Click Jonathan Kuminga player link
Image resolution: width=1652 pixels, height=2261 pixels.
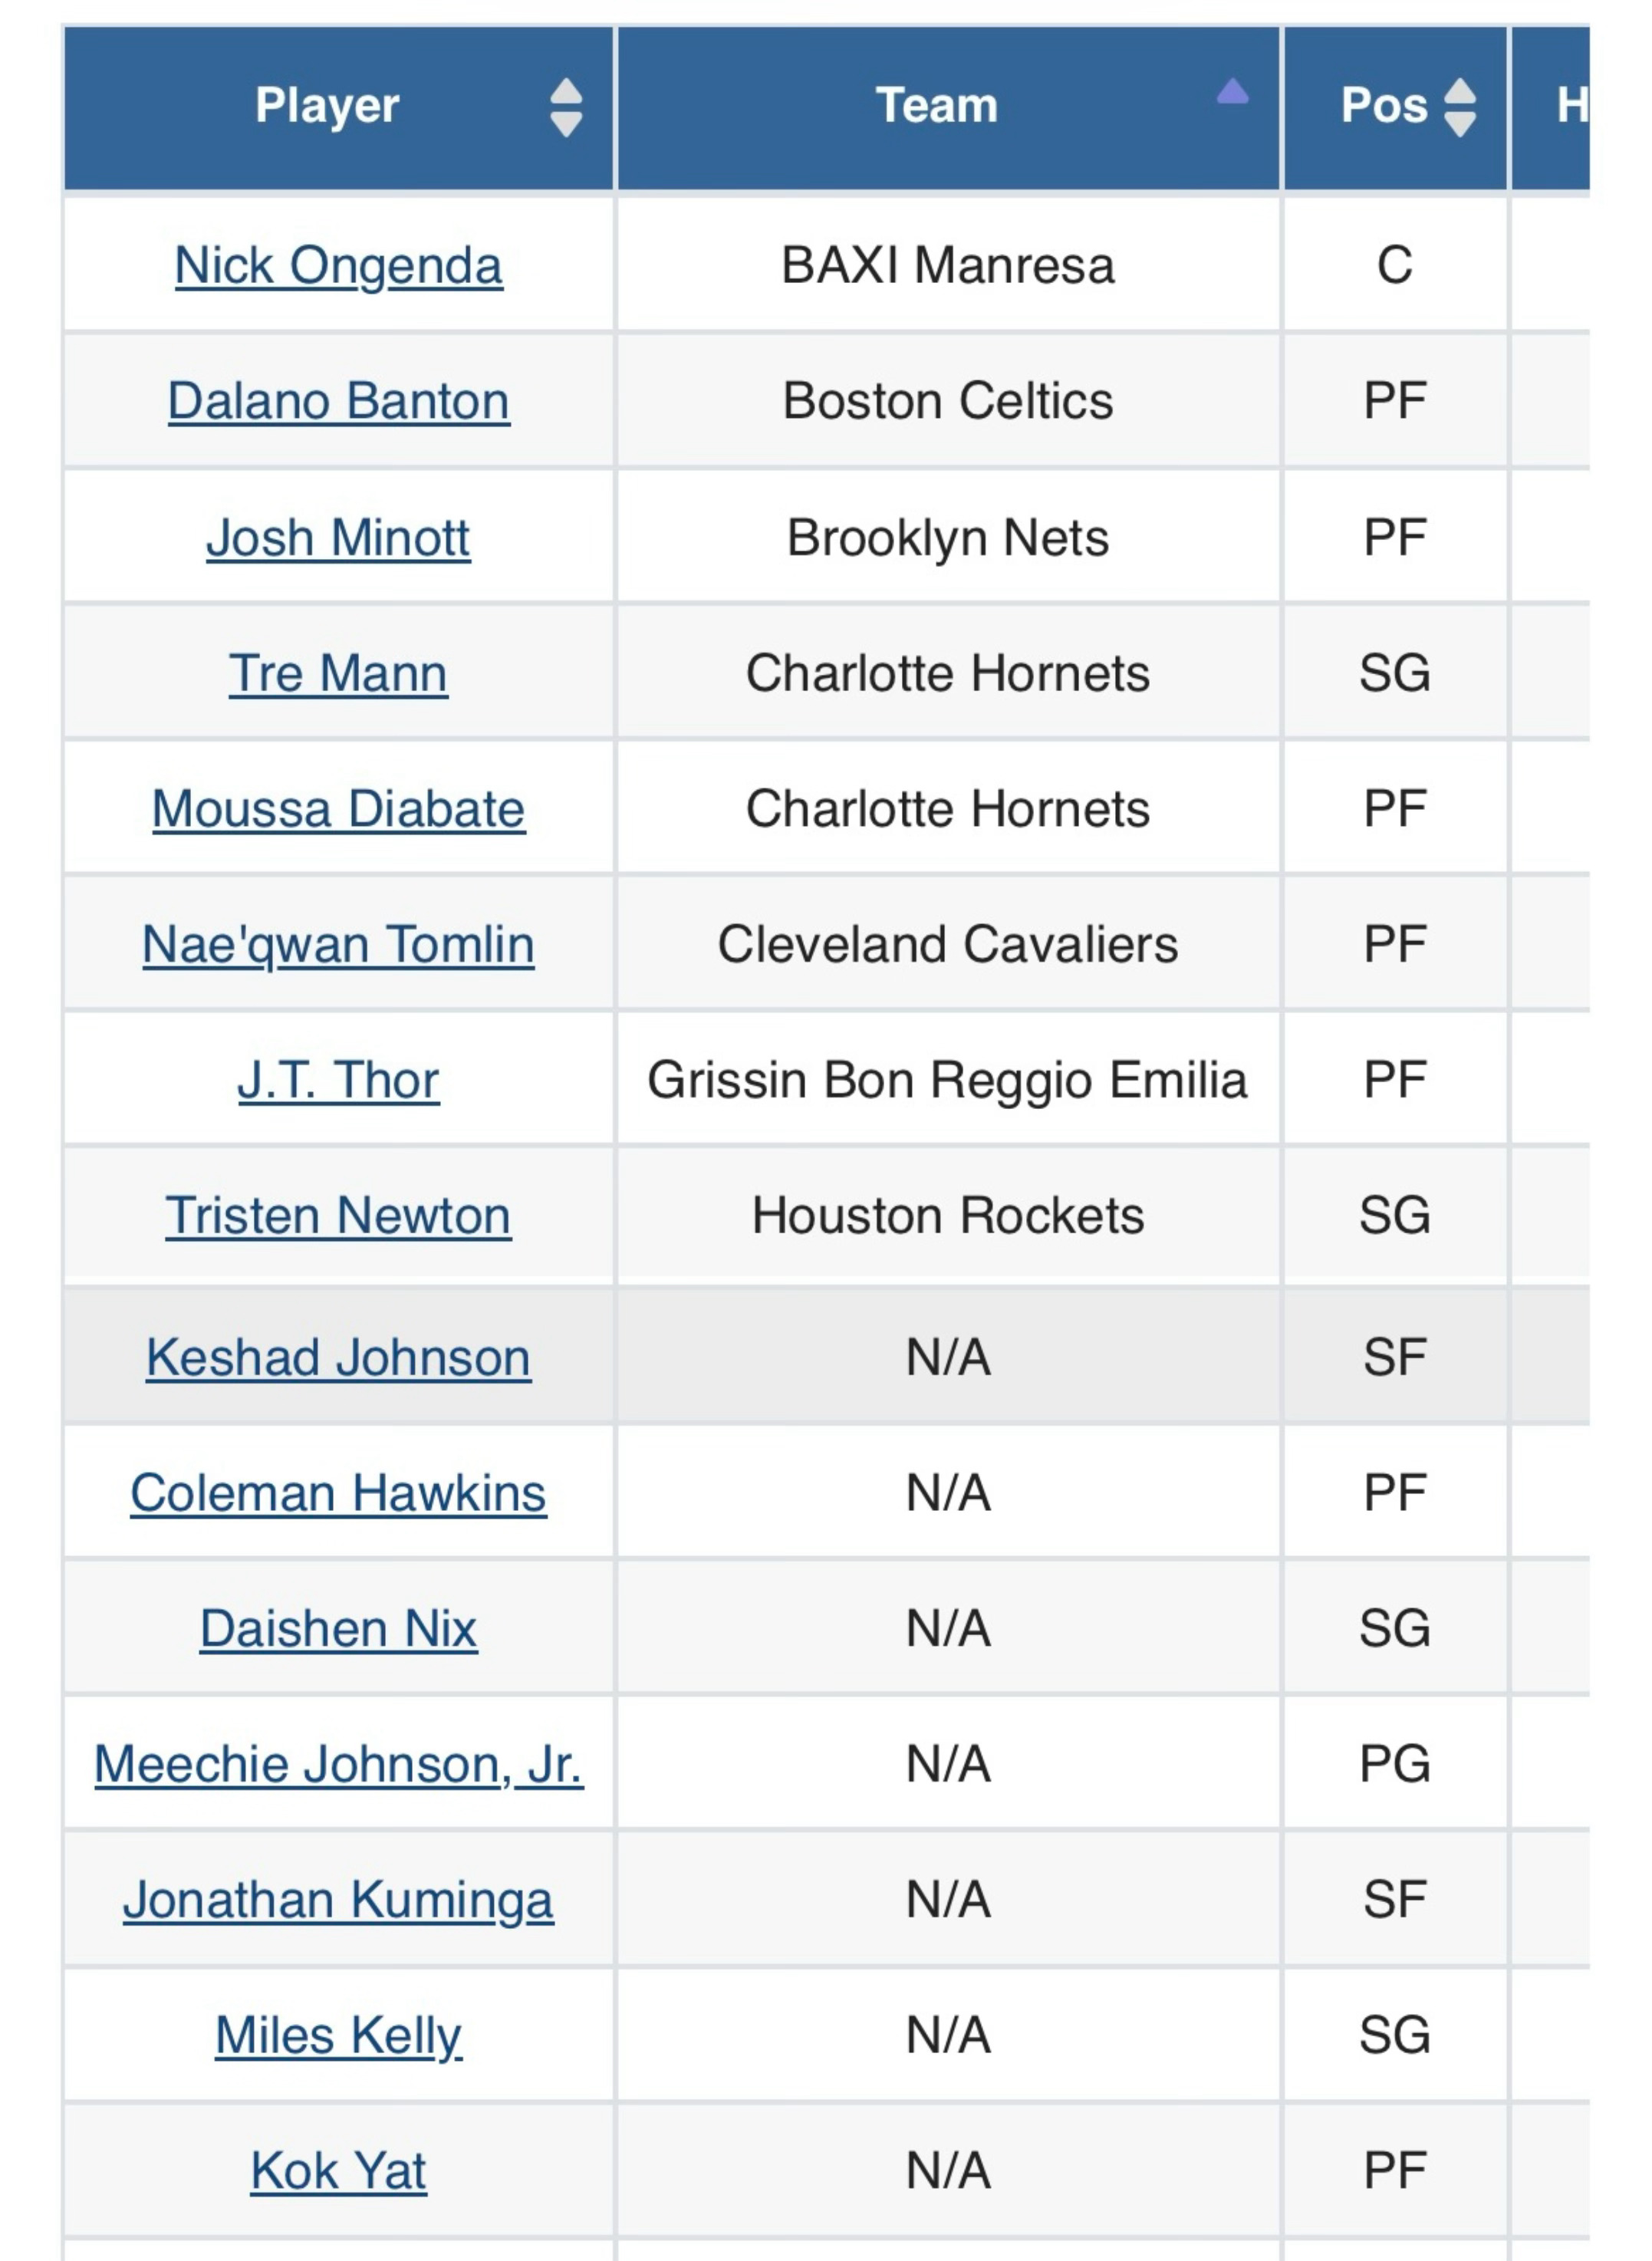coord(338,1901)
